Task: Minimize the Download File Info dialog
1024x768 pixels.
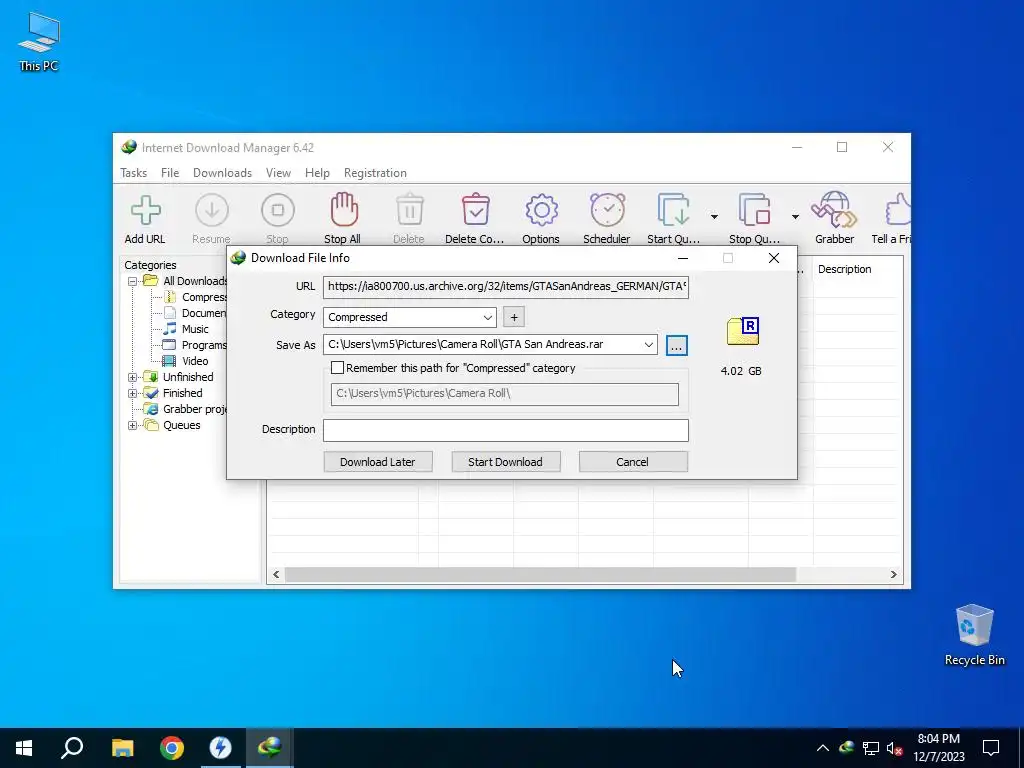Action: click(683, 258)
